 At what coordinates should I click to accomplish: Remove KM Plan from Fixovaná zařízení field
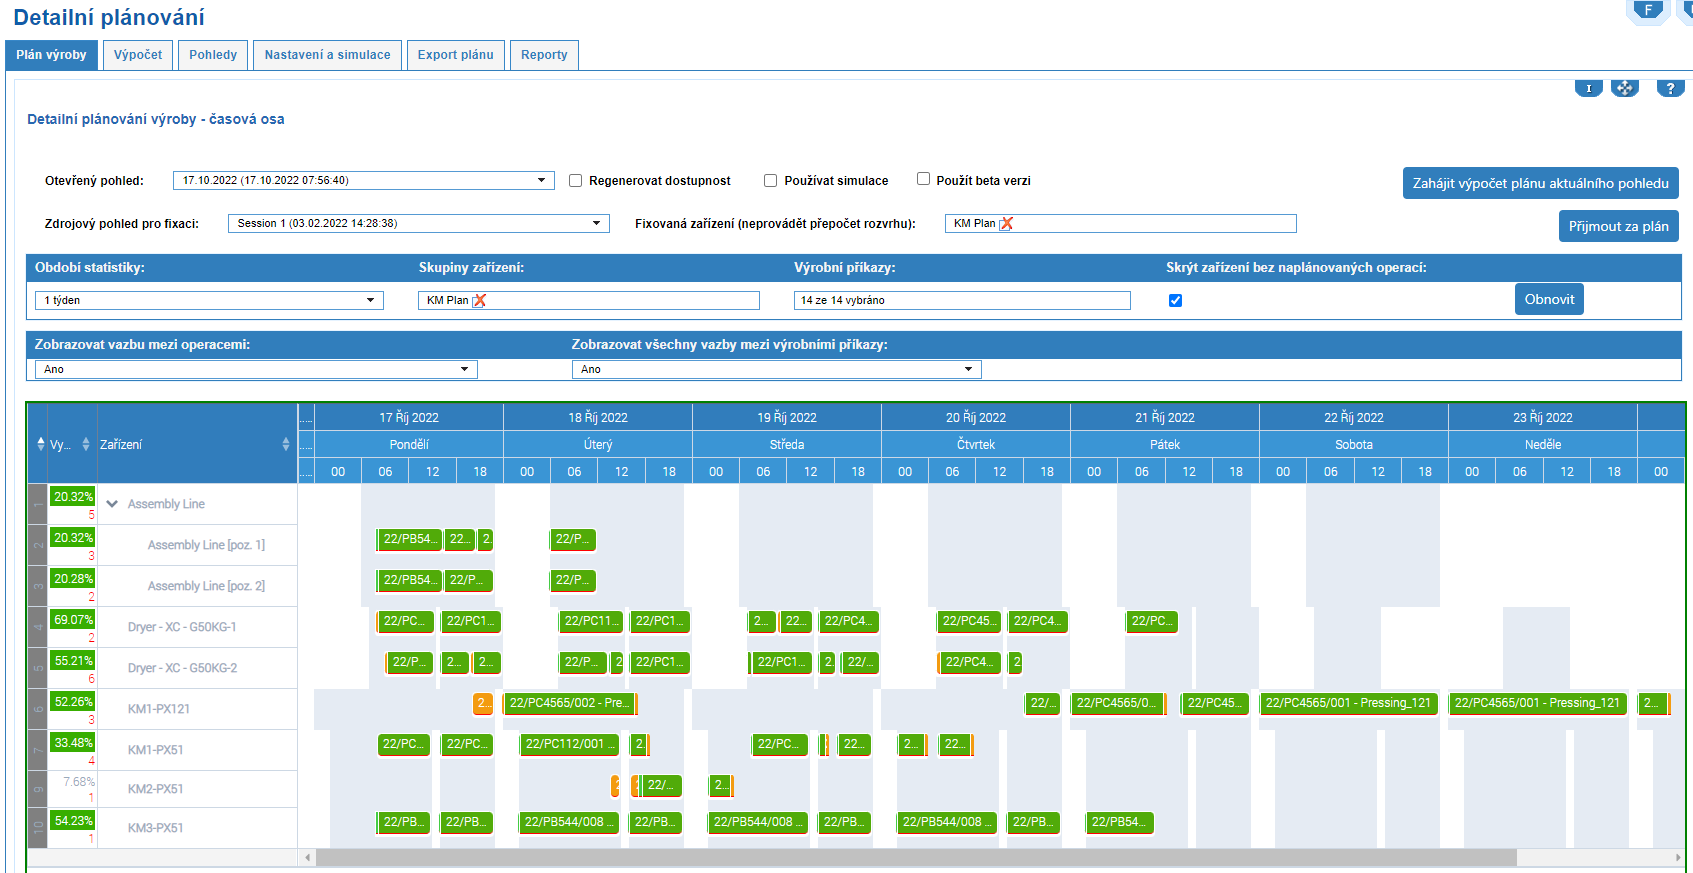point(1007,224)
